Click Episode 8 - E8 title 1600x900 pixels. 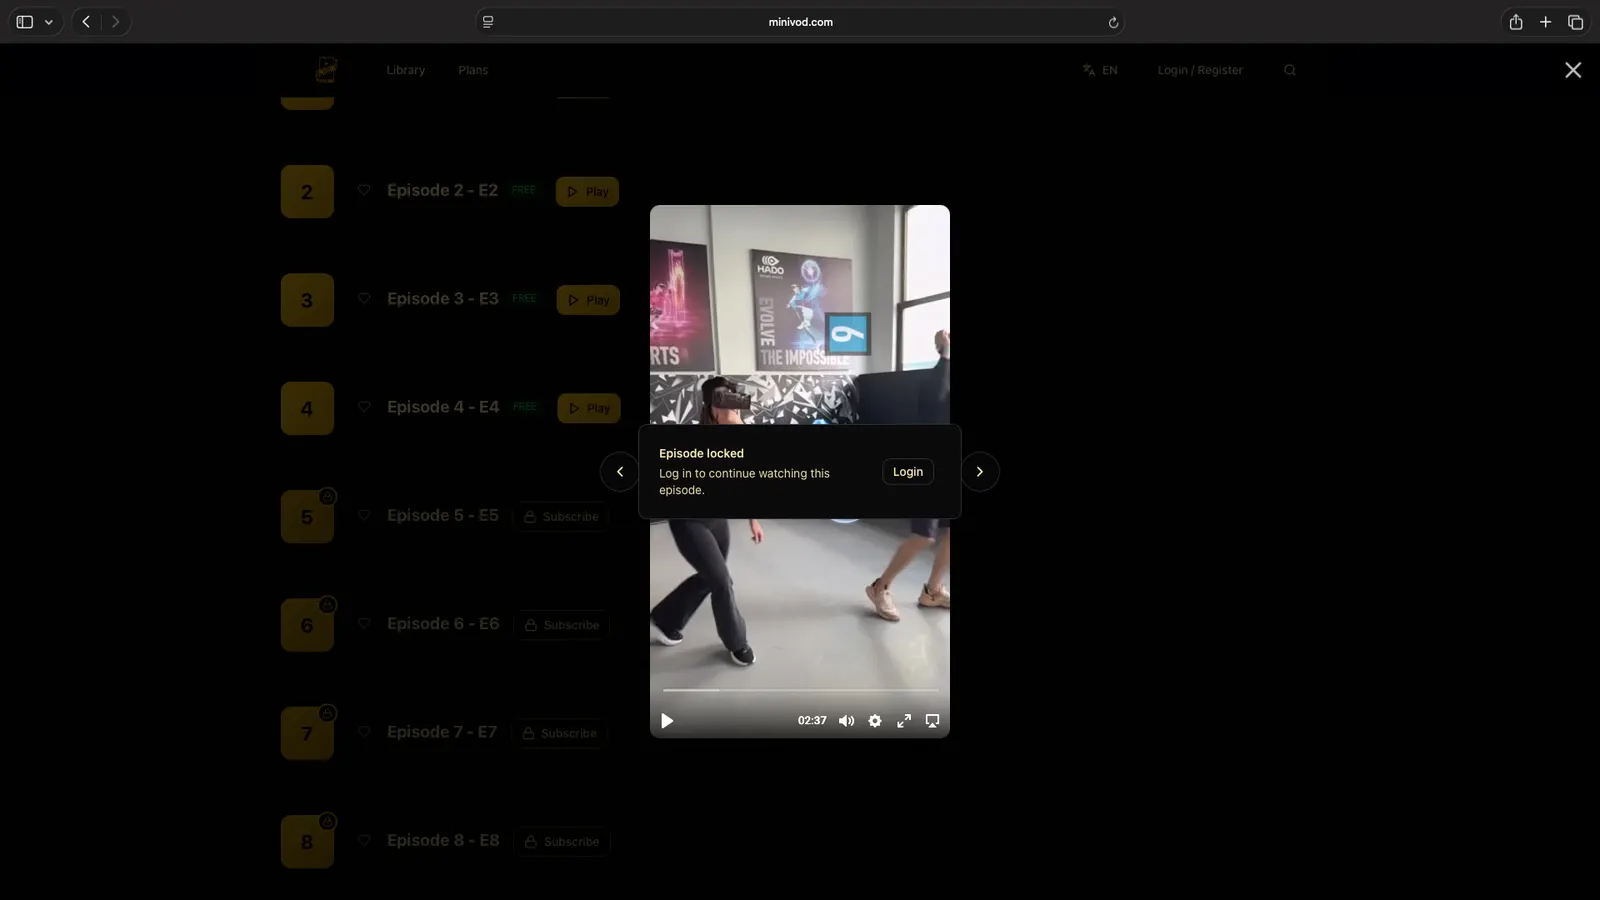pyautogui.click(x=443, y=840)
